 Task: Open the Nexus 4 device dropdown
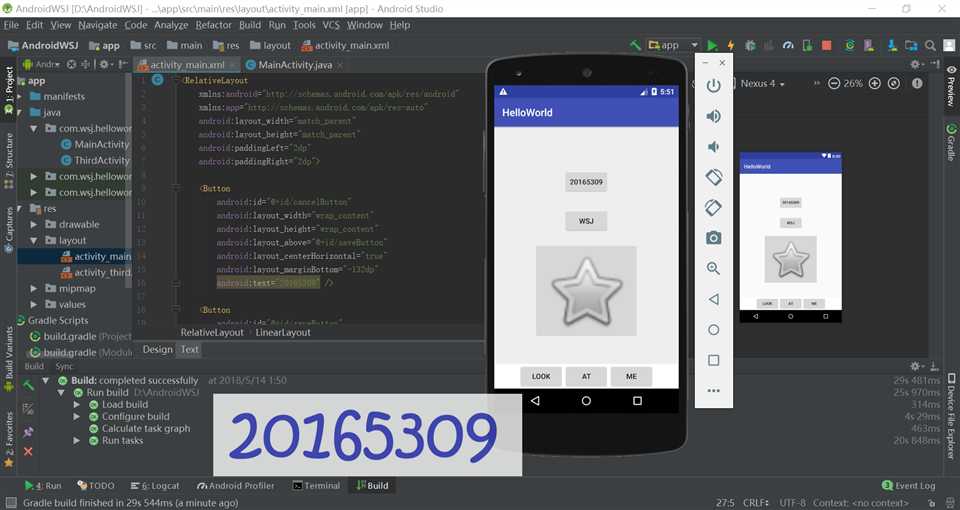762,83
